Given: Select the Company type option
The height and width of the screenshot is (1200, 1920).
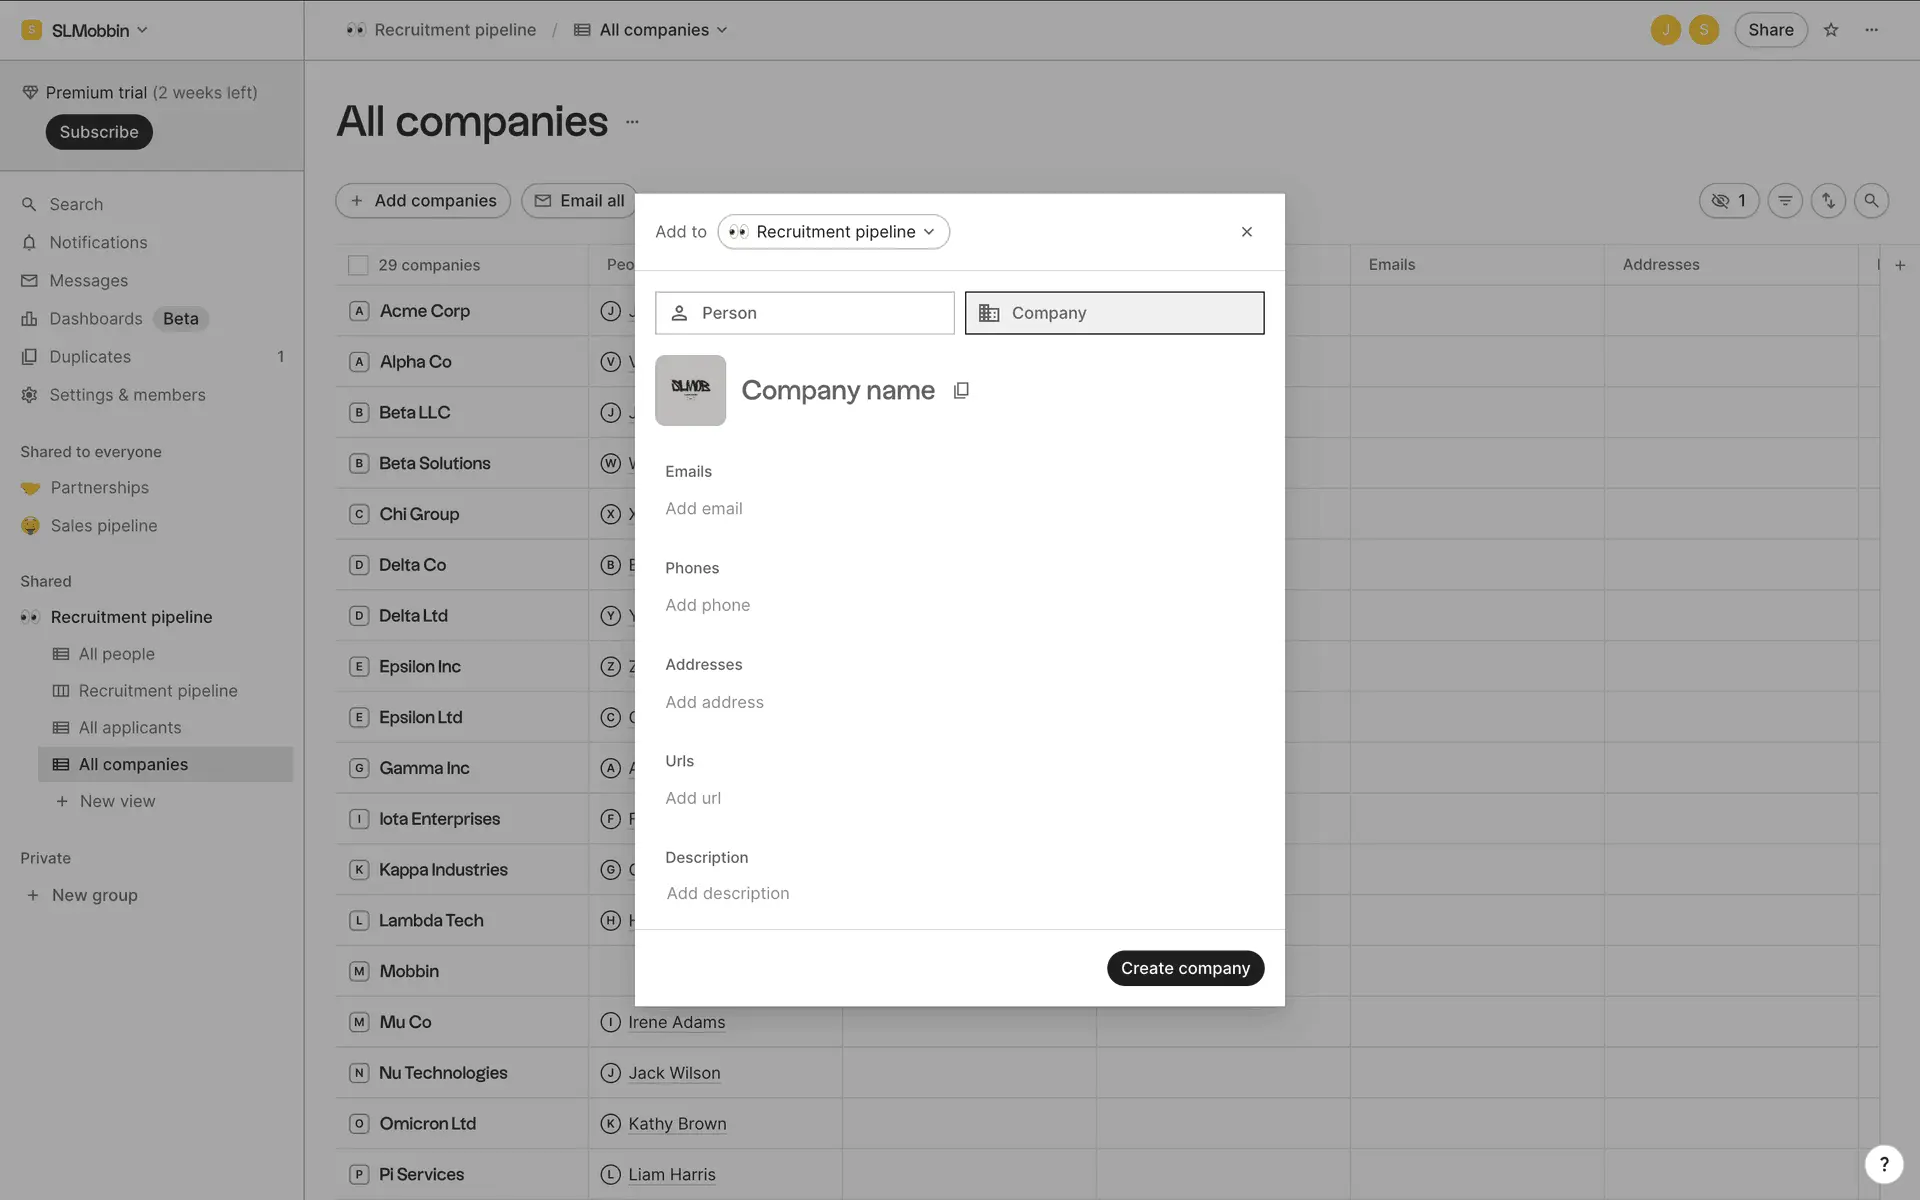Looking at the screenshot, I should 1114,313.
